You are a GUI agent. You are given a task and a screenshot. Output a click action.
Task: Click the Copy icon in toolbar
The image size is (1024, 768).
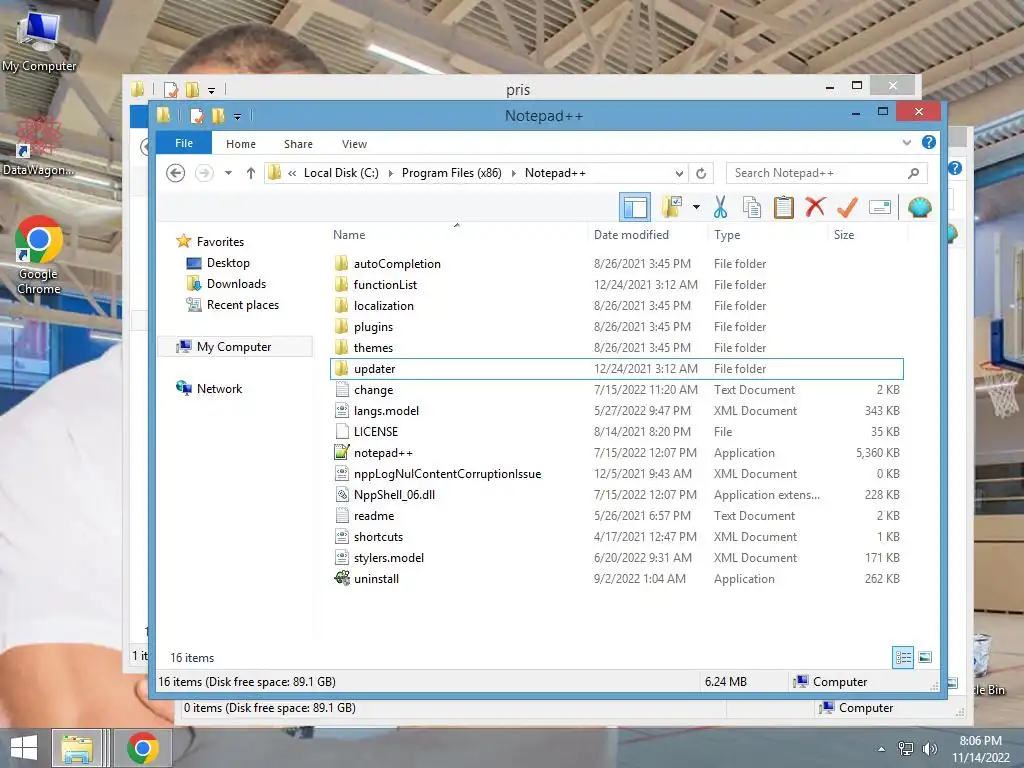[x=752, y=208]
